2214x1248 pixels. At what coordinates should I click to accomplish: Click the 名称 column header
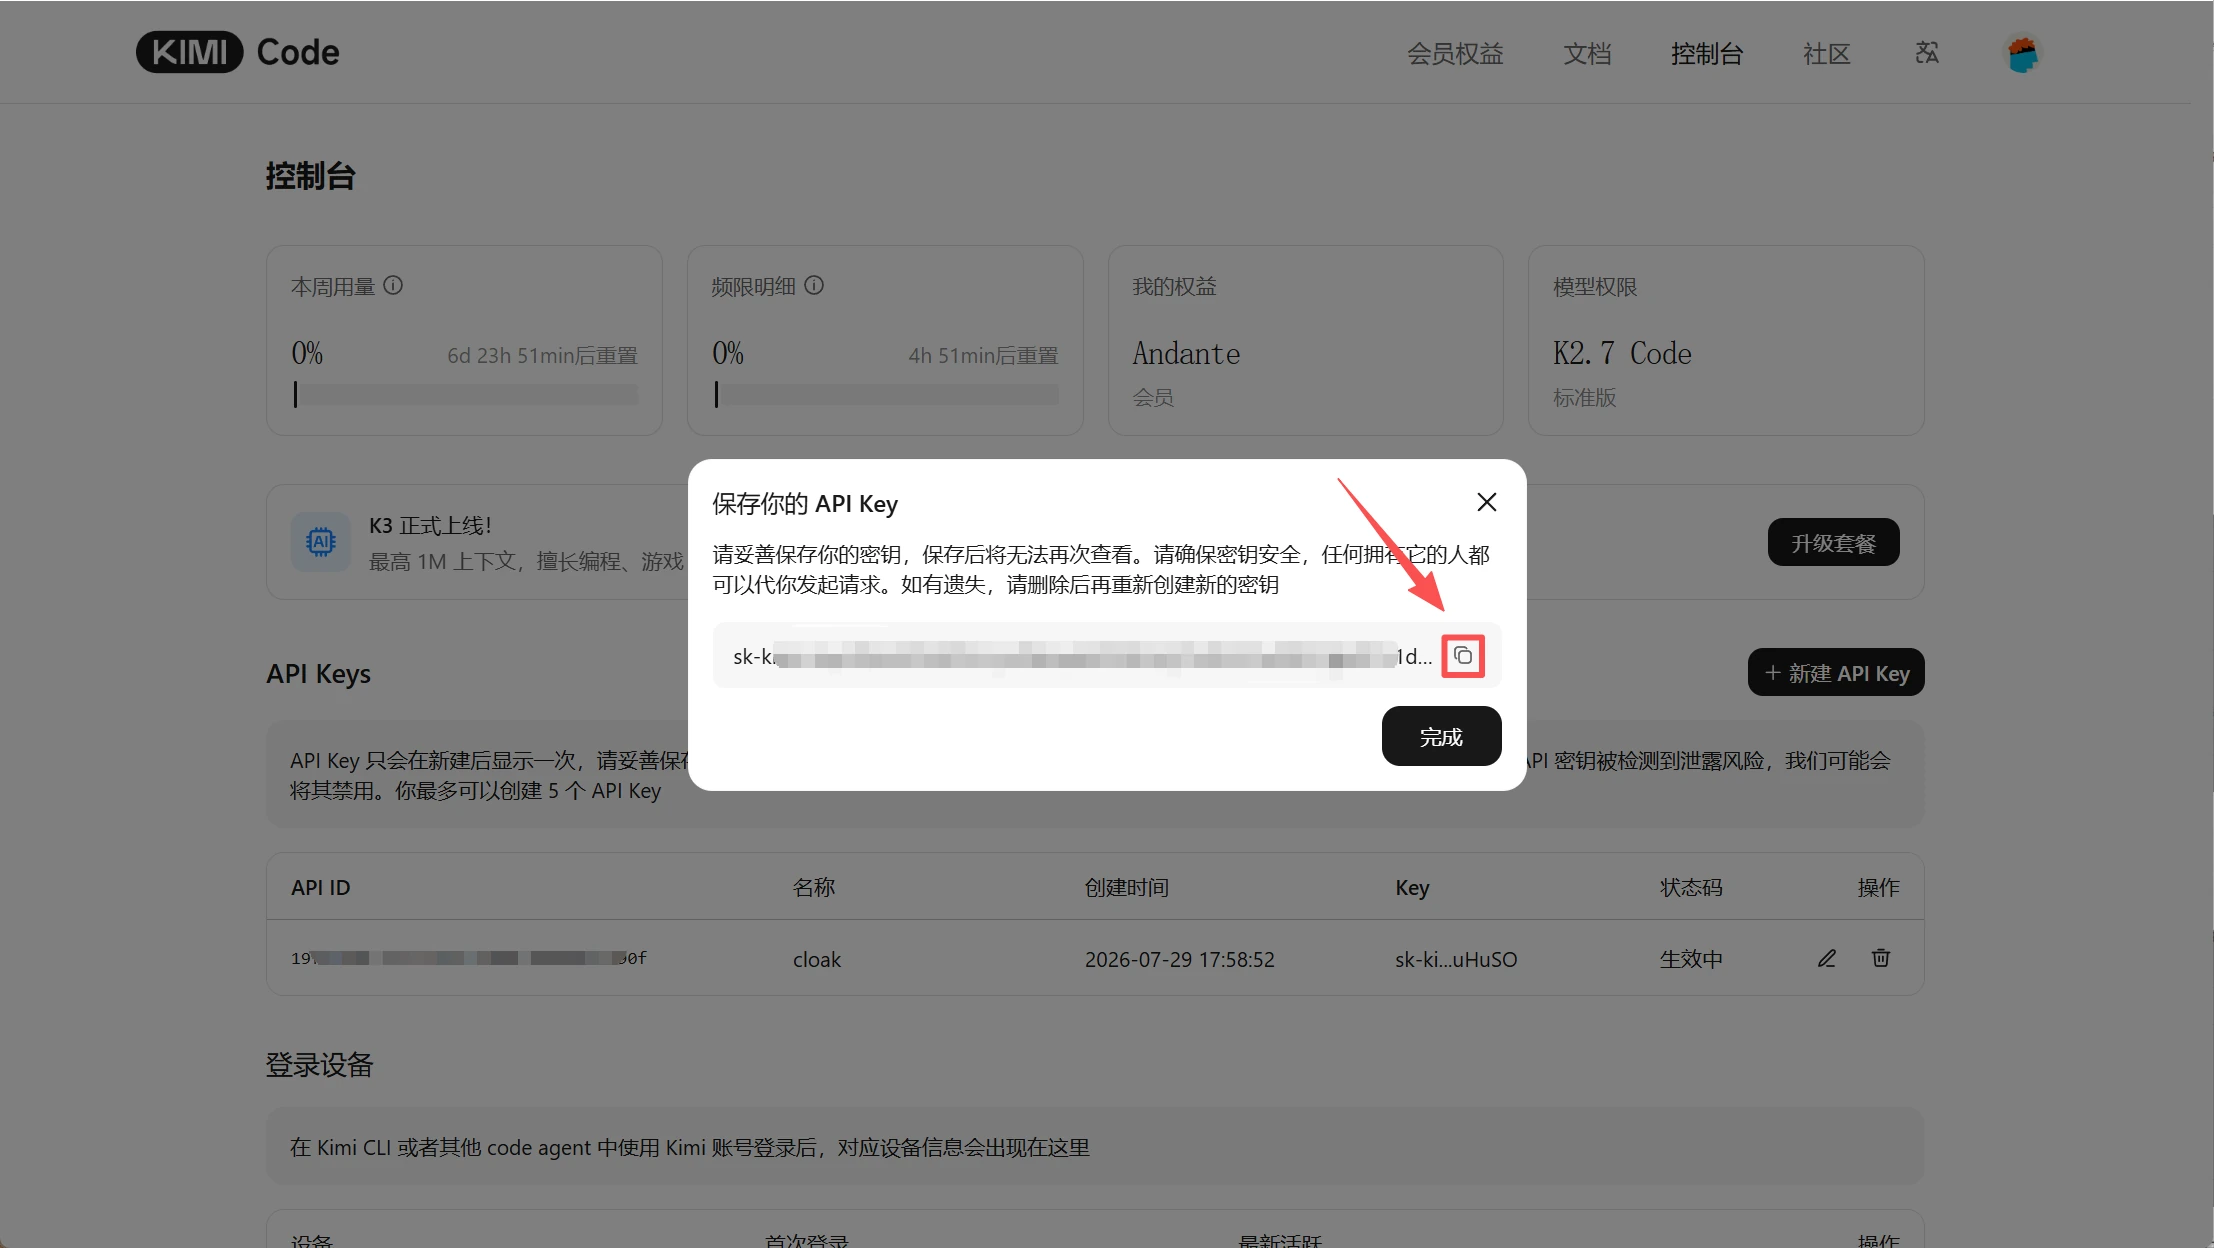[814, 887]
